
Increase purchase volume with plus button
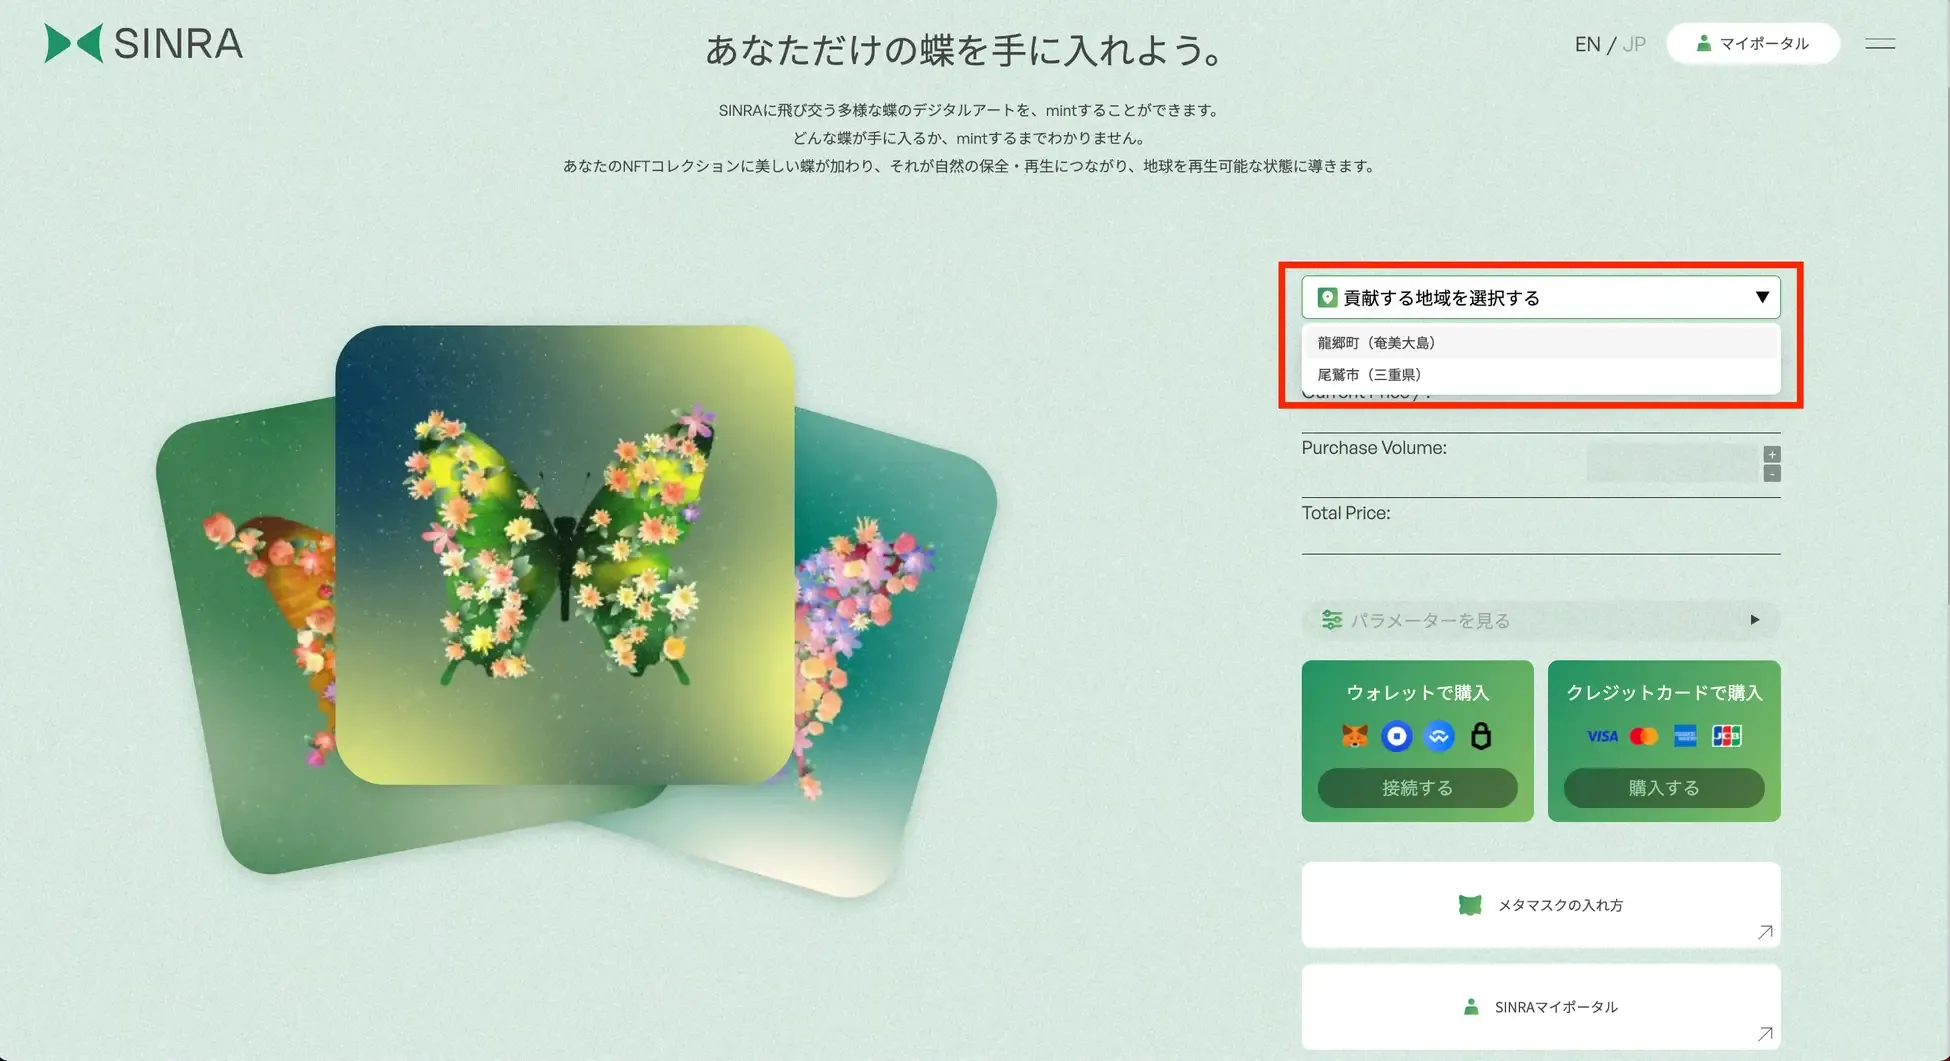click(x=1772, y=454)
